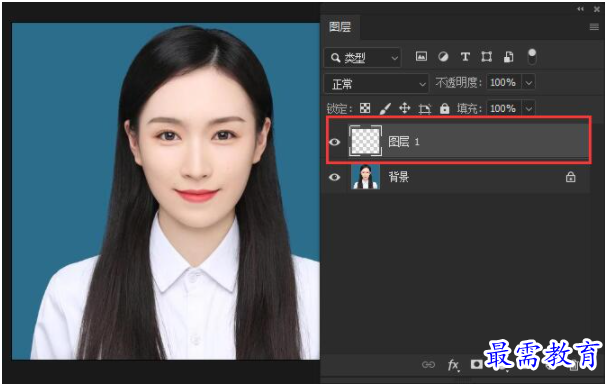Screen dimensions: 608x386
Task: Lock position move-arrows icon
Action: coord(405,108)
